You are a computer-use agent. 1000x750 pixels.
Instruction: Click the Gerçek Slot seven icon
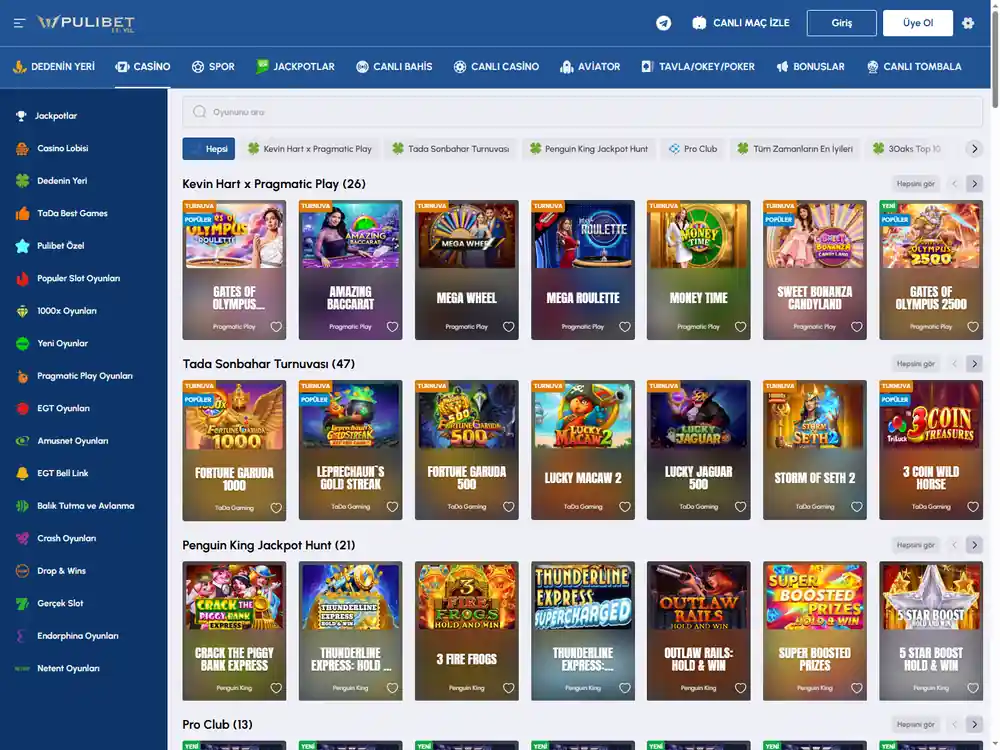[x=22, y=603]
